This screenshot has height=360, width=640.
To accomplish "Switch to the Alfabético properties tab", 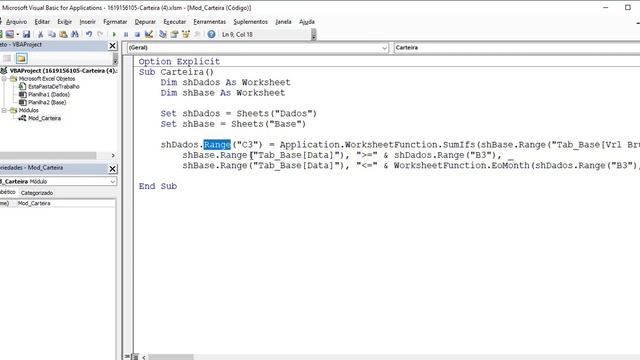I will coord(8,192).
